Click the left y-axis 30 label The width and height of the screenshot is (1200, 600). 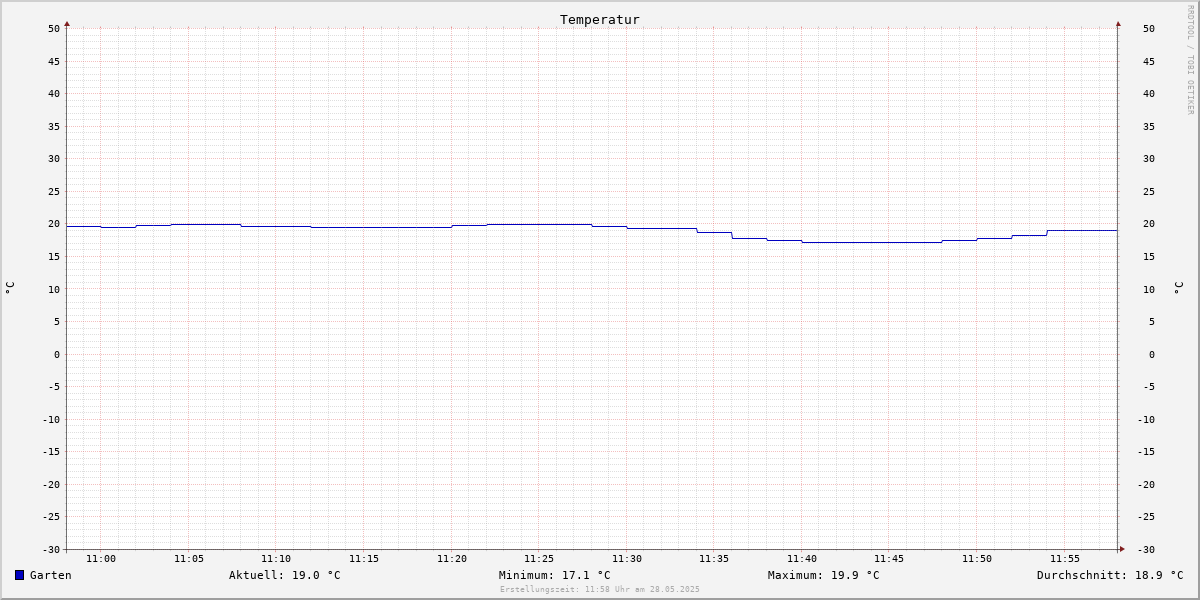click(54, 159)
